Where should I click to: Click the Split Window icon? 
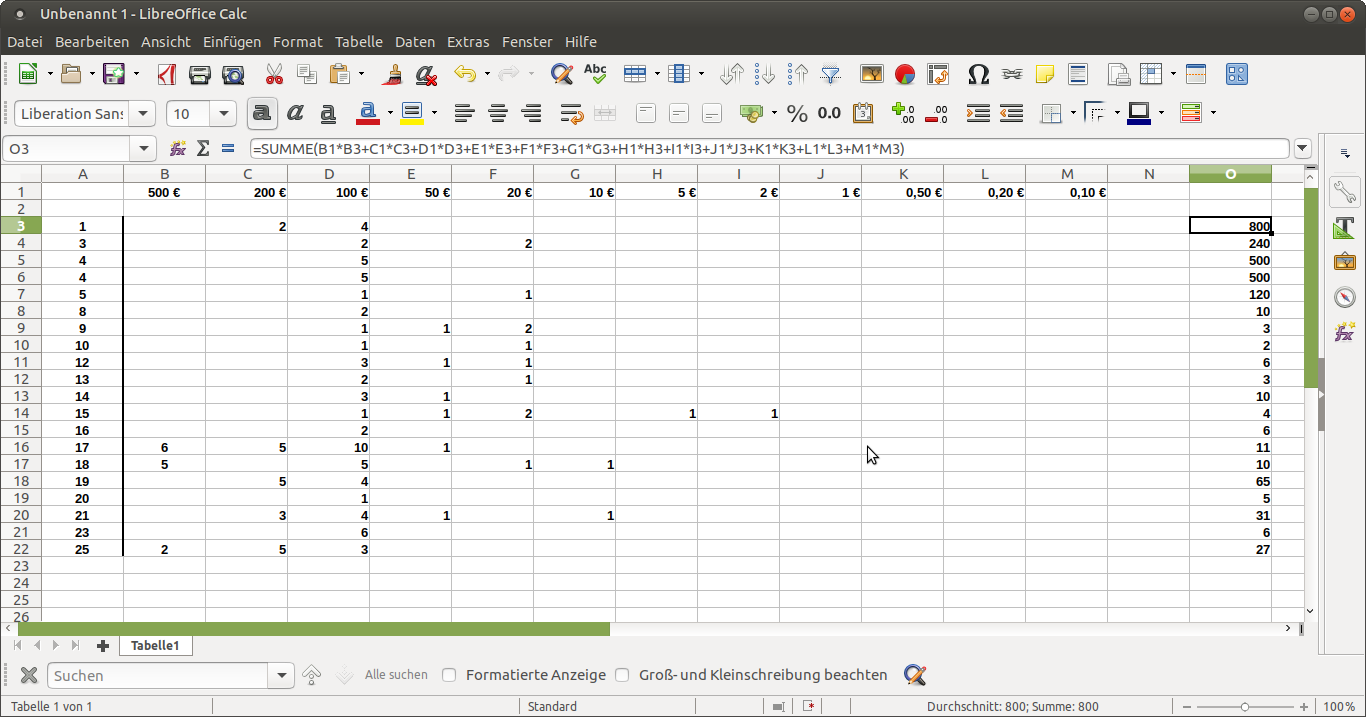(x=1196, y=74)
